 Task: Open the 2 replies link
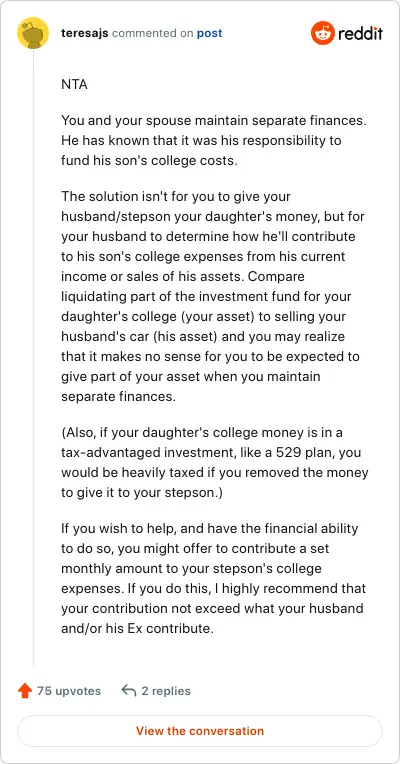[166, 690]
